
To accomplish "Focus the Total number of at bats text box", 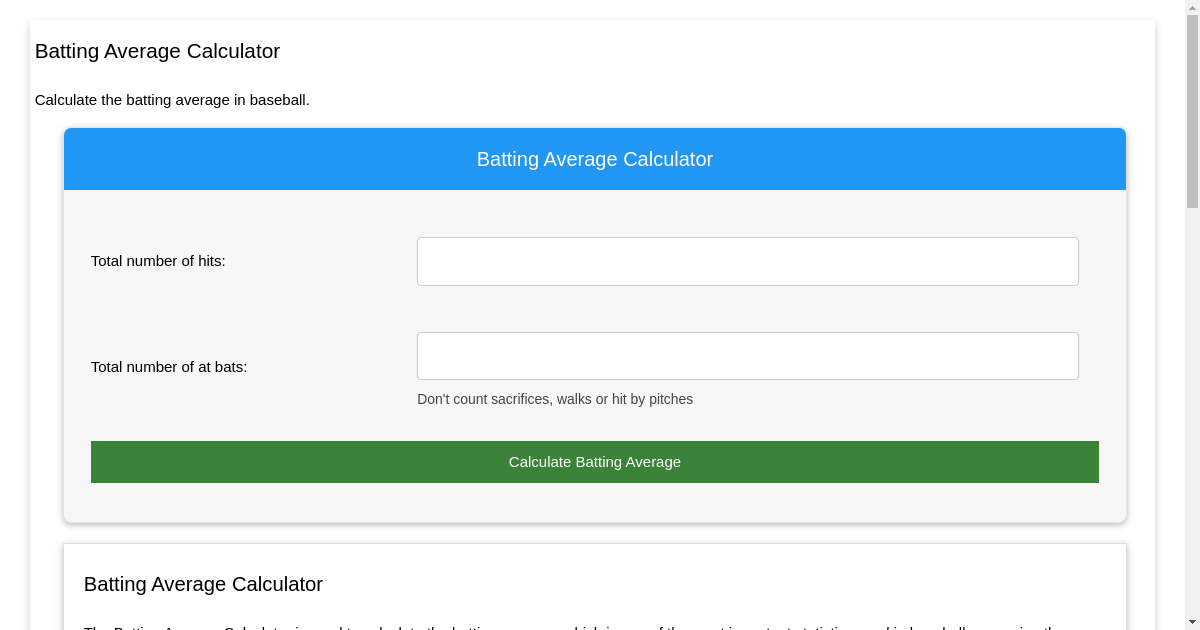I will (x=747, y=355).
